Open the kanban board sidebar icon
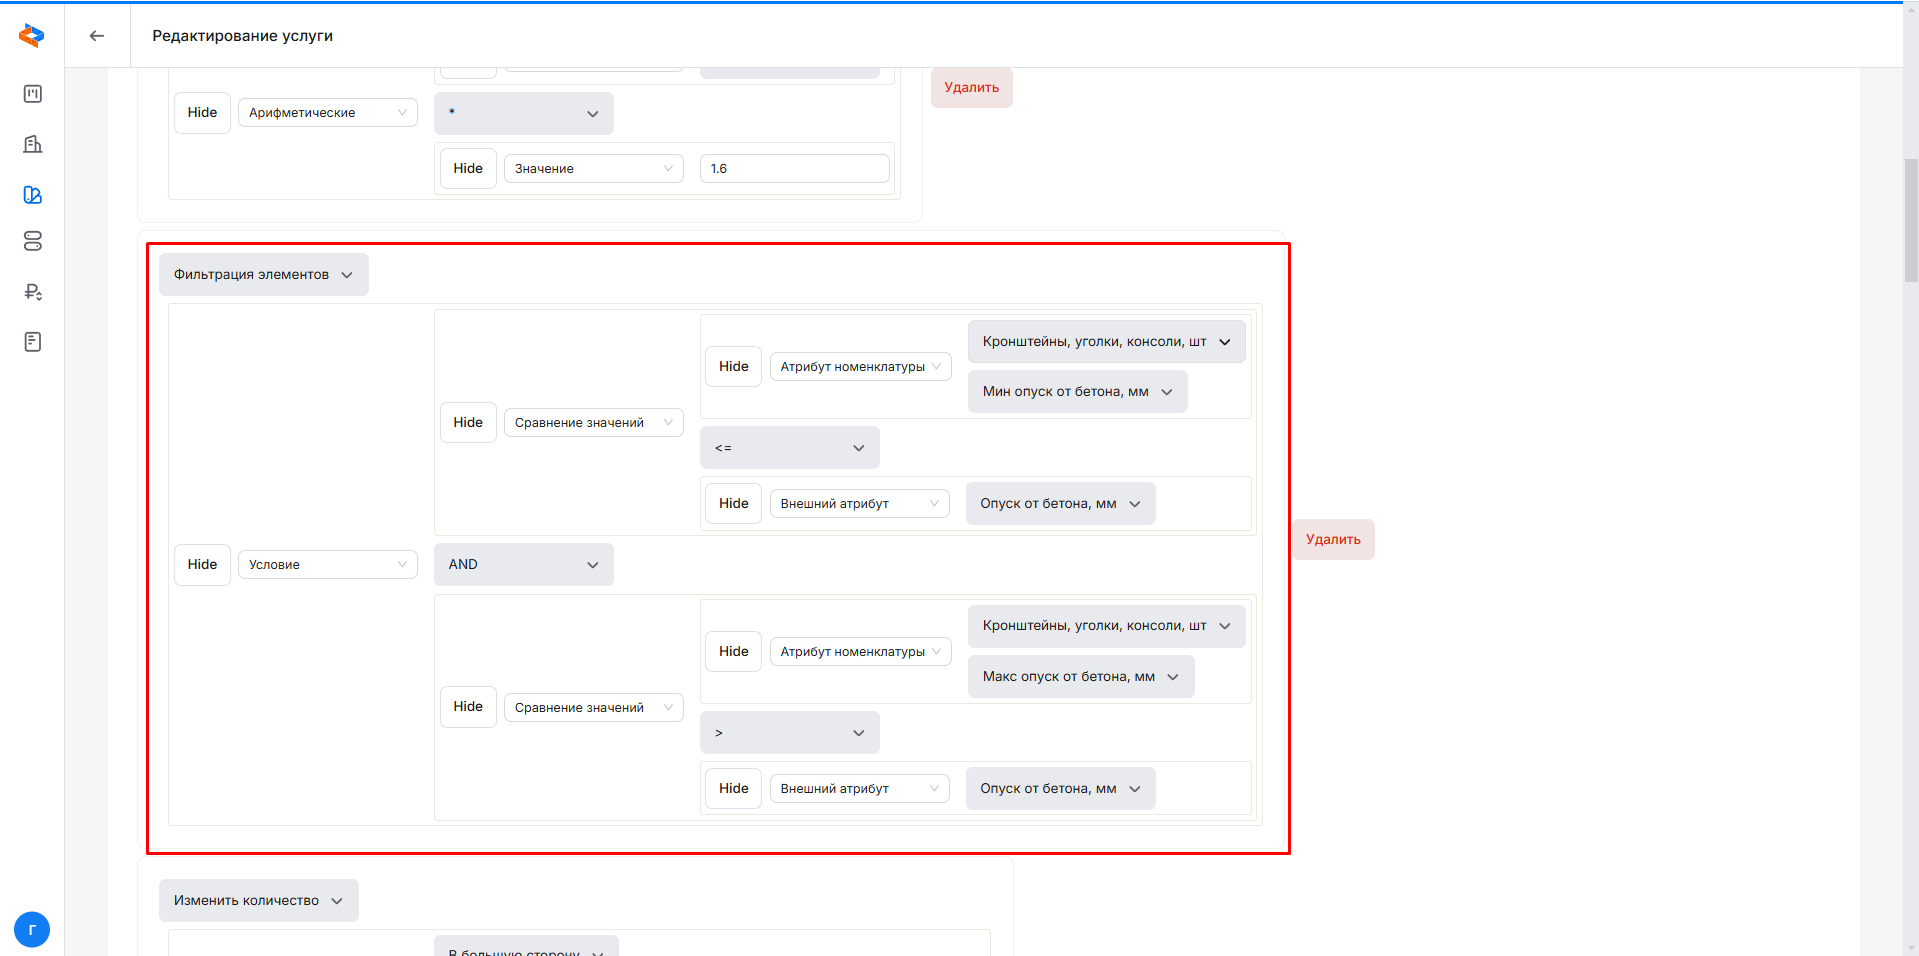The height and width of the screenshot is (956, 1919). coord(33,94)
